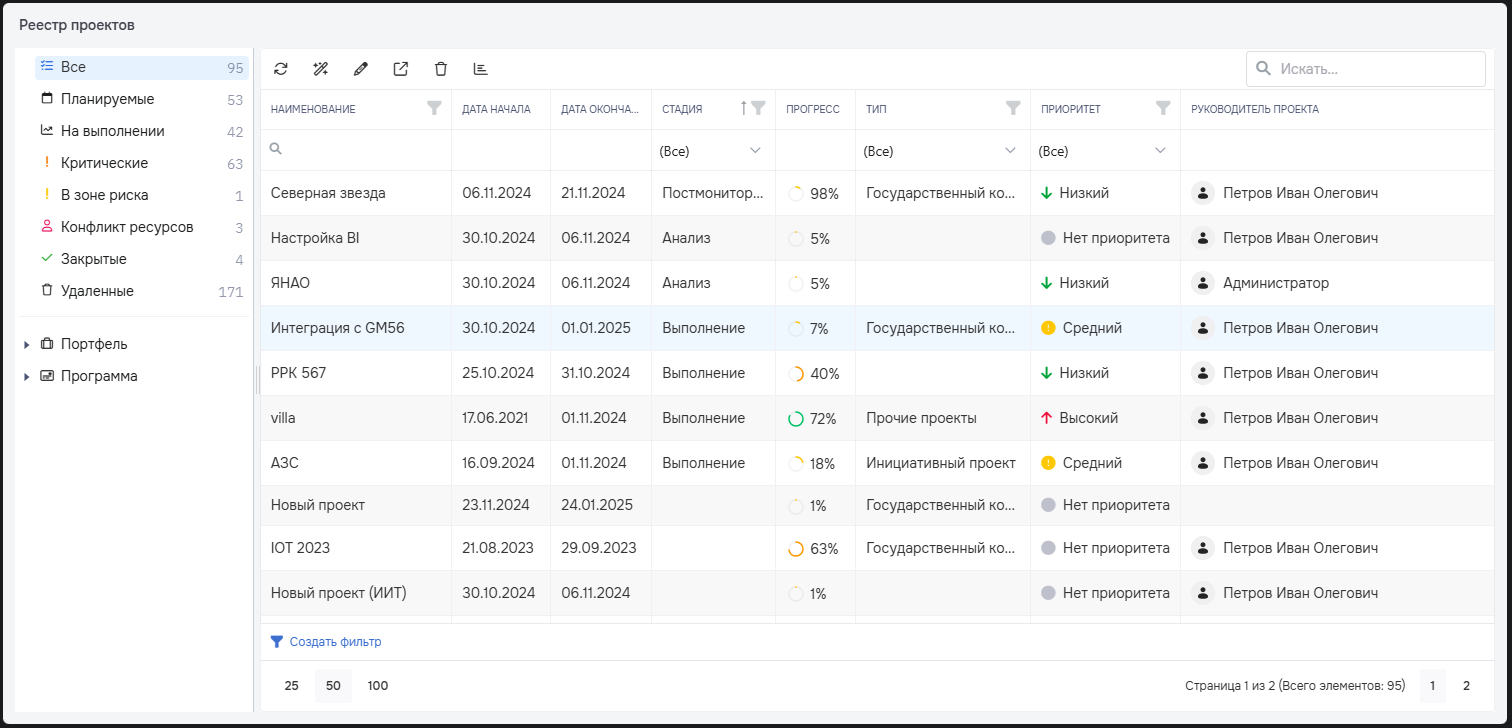Viewport: 1512px width, 728px height.
Task: Select Критические in the sidebar
Action: (x=142, y=163)
